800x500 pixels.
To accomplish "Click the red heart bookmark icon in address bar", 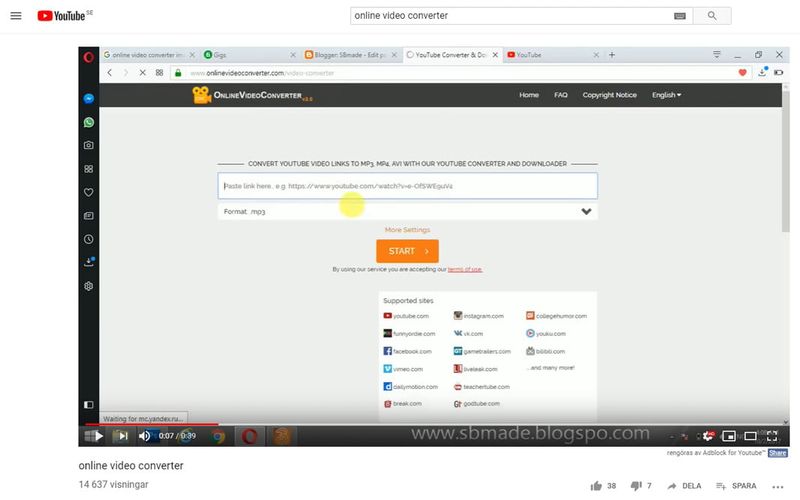I will 742,73.
